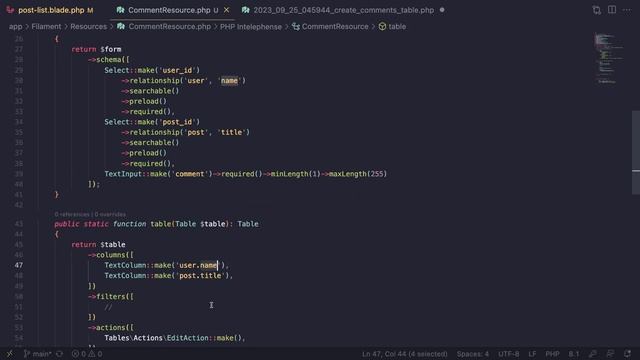Split the editor to the right
640x360 pixels.
(x=612, y=10)
